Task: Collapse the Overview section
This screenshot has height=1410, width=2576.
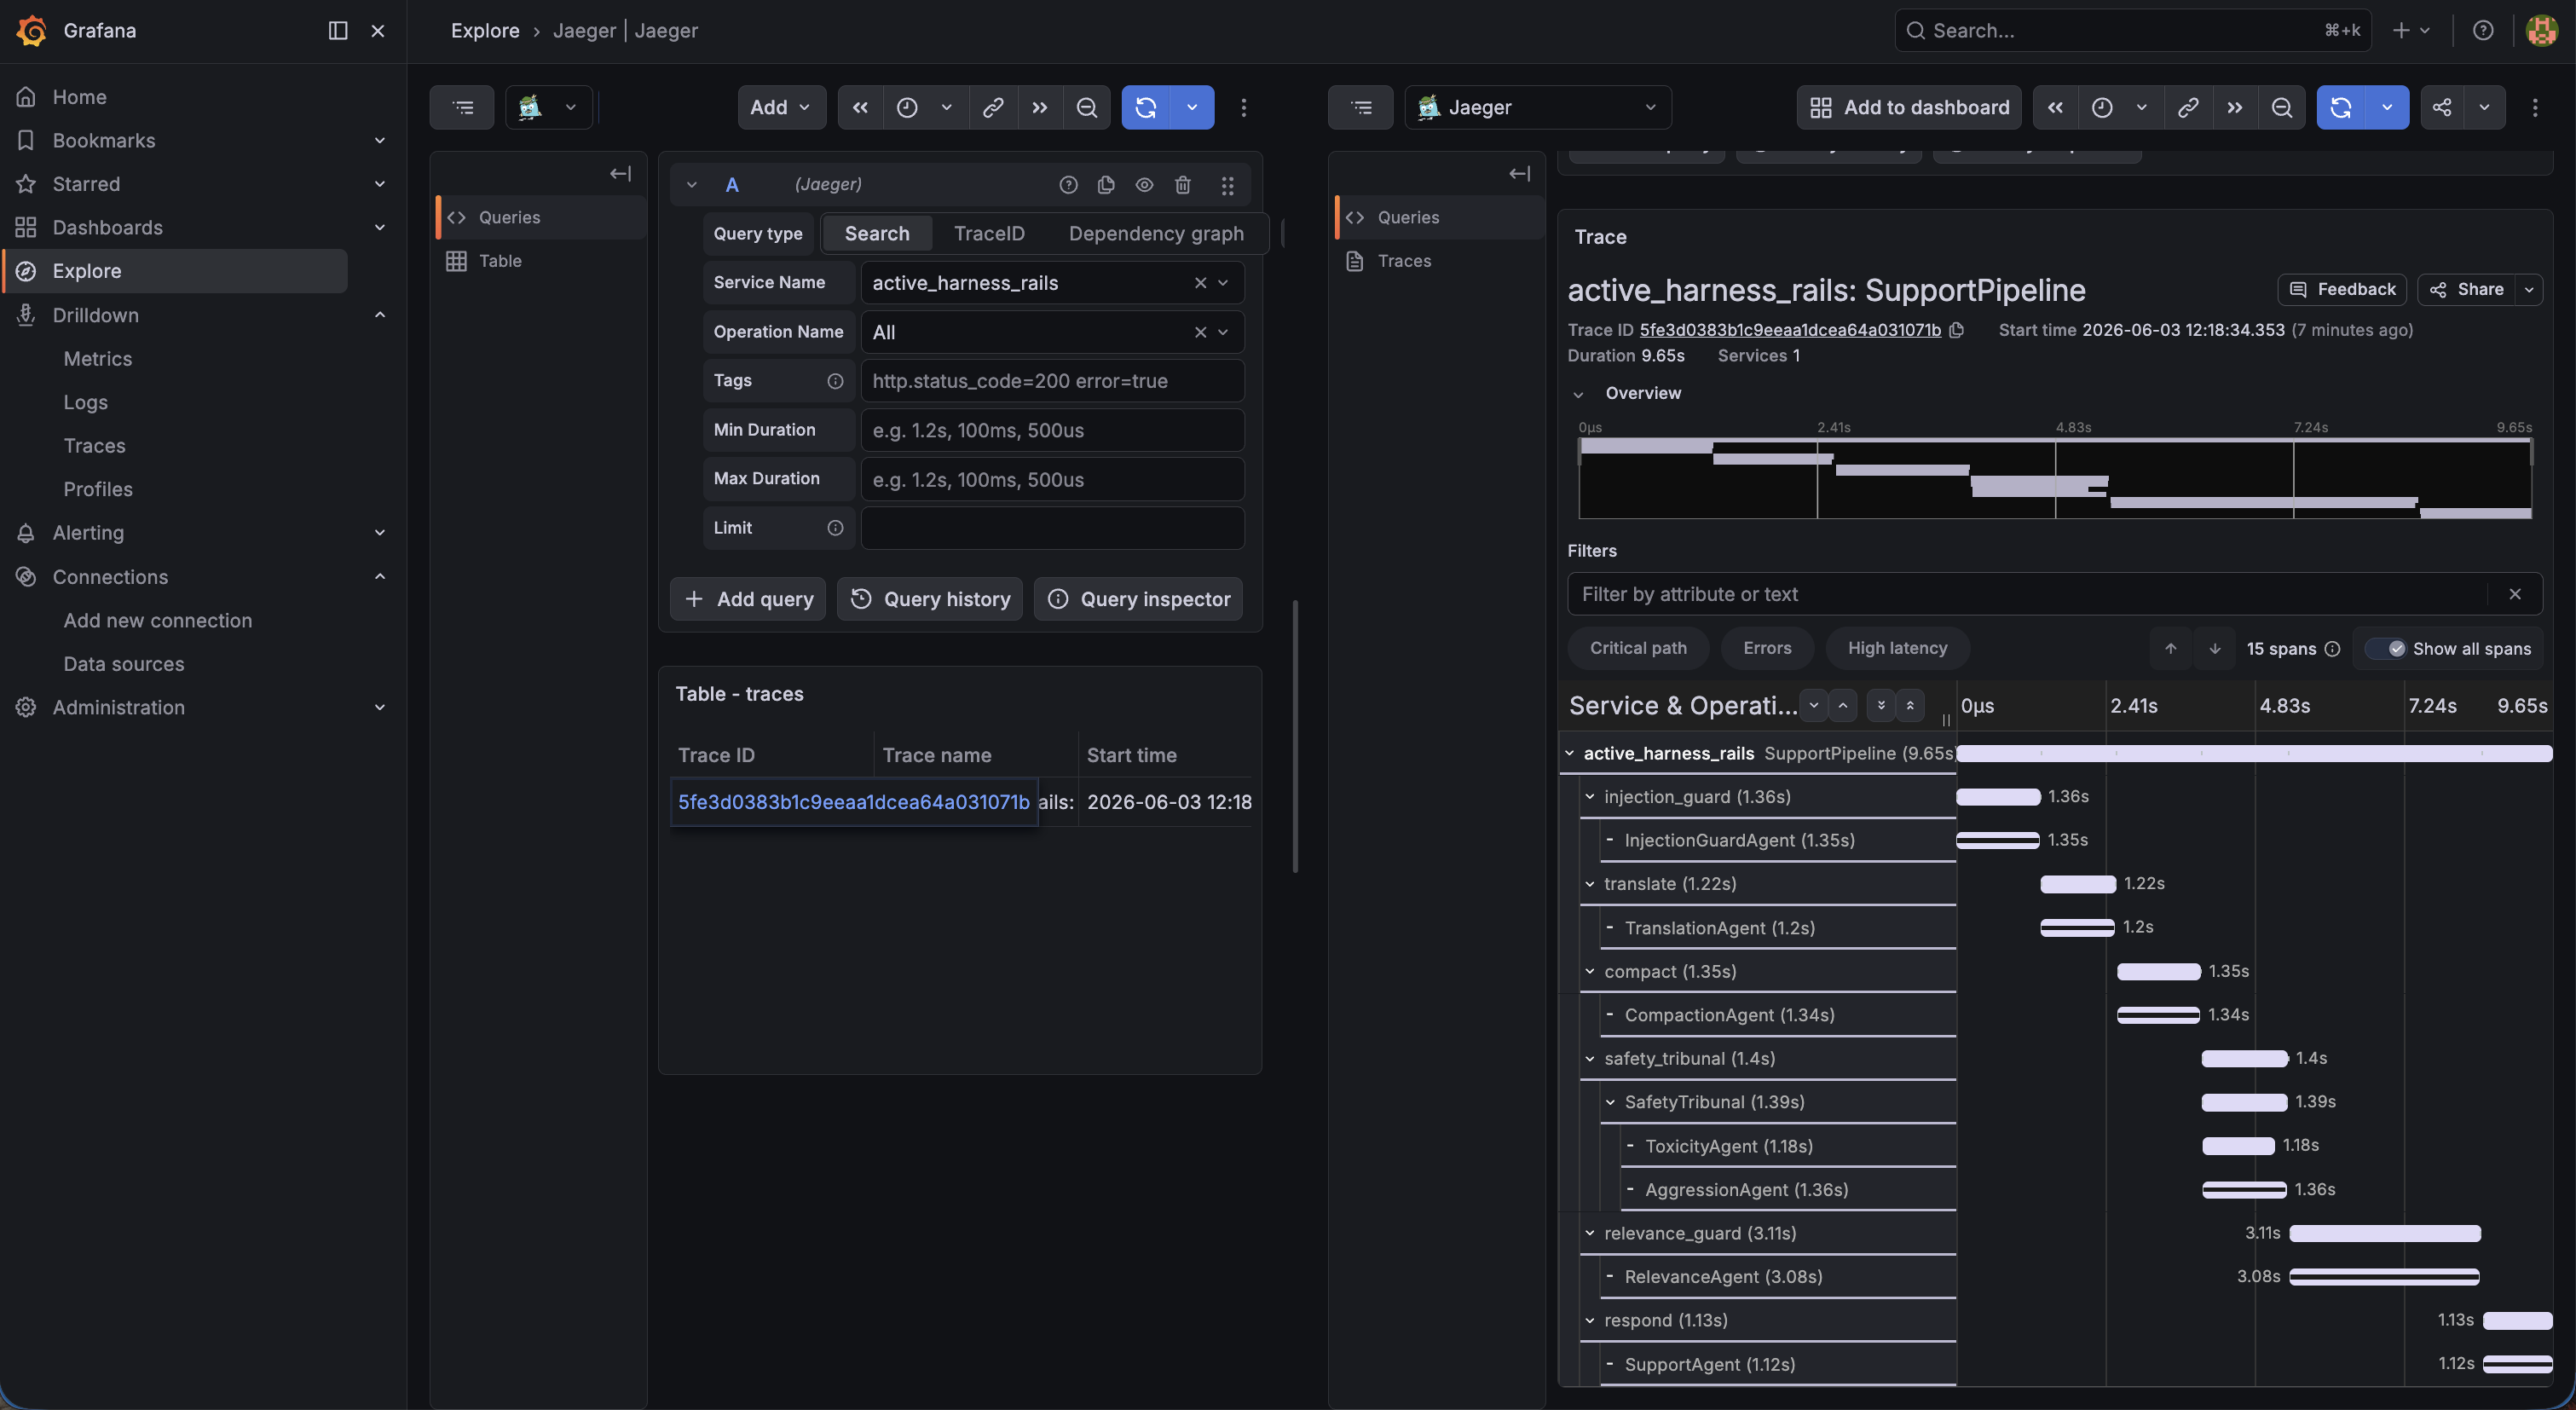Action: pyautogui.click(x=1579, y=394)
